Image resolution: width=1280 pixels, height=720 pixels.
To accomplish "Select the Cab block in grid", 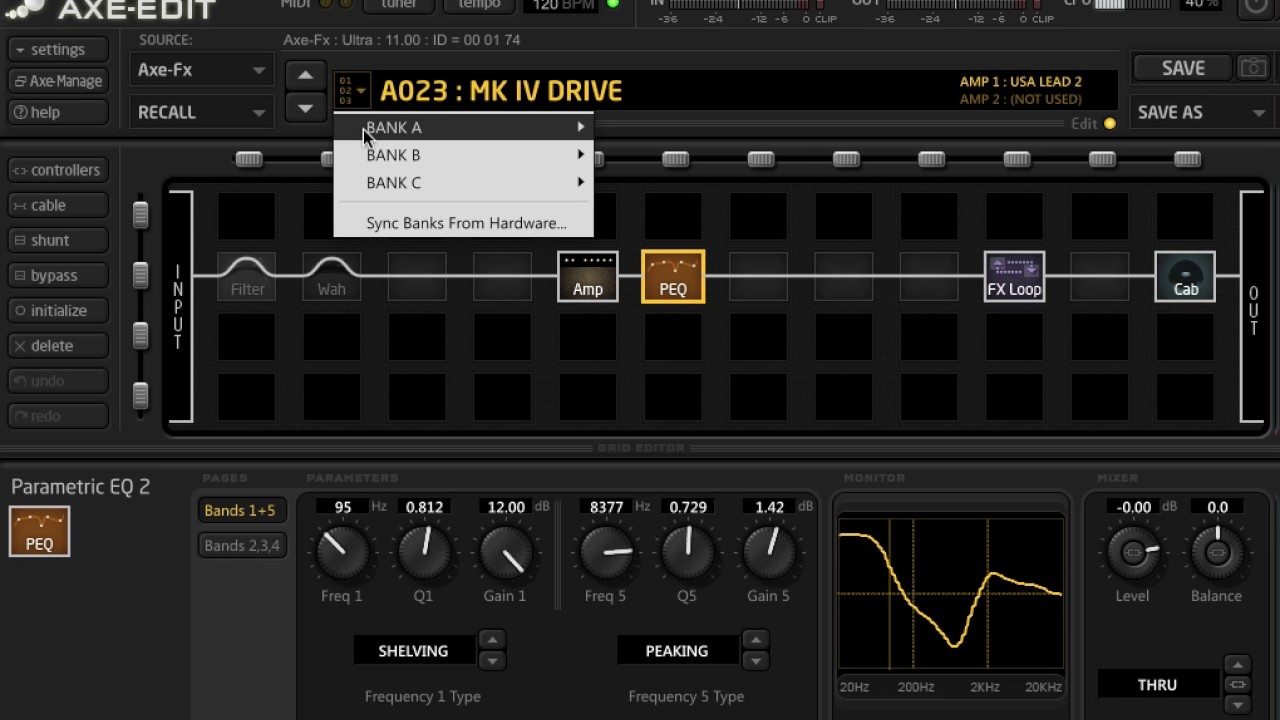I will (x=1185, y=276).
